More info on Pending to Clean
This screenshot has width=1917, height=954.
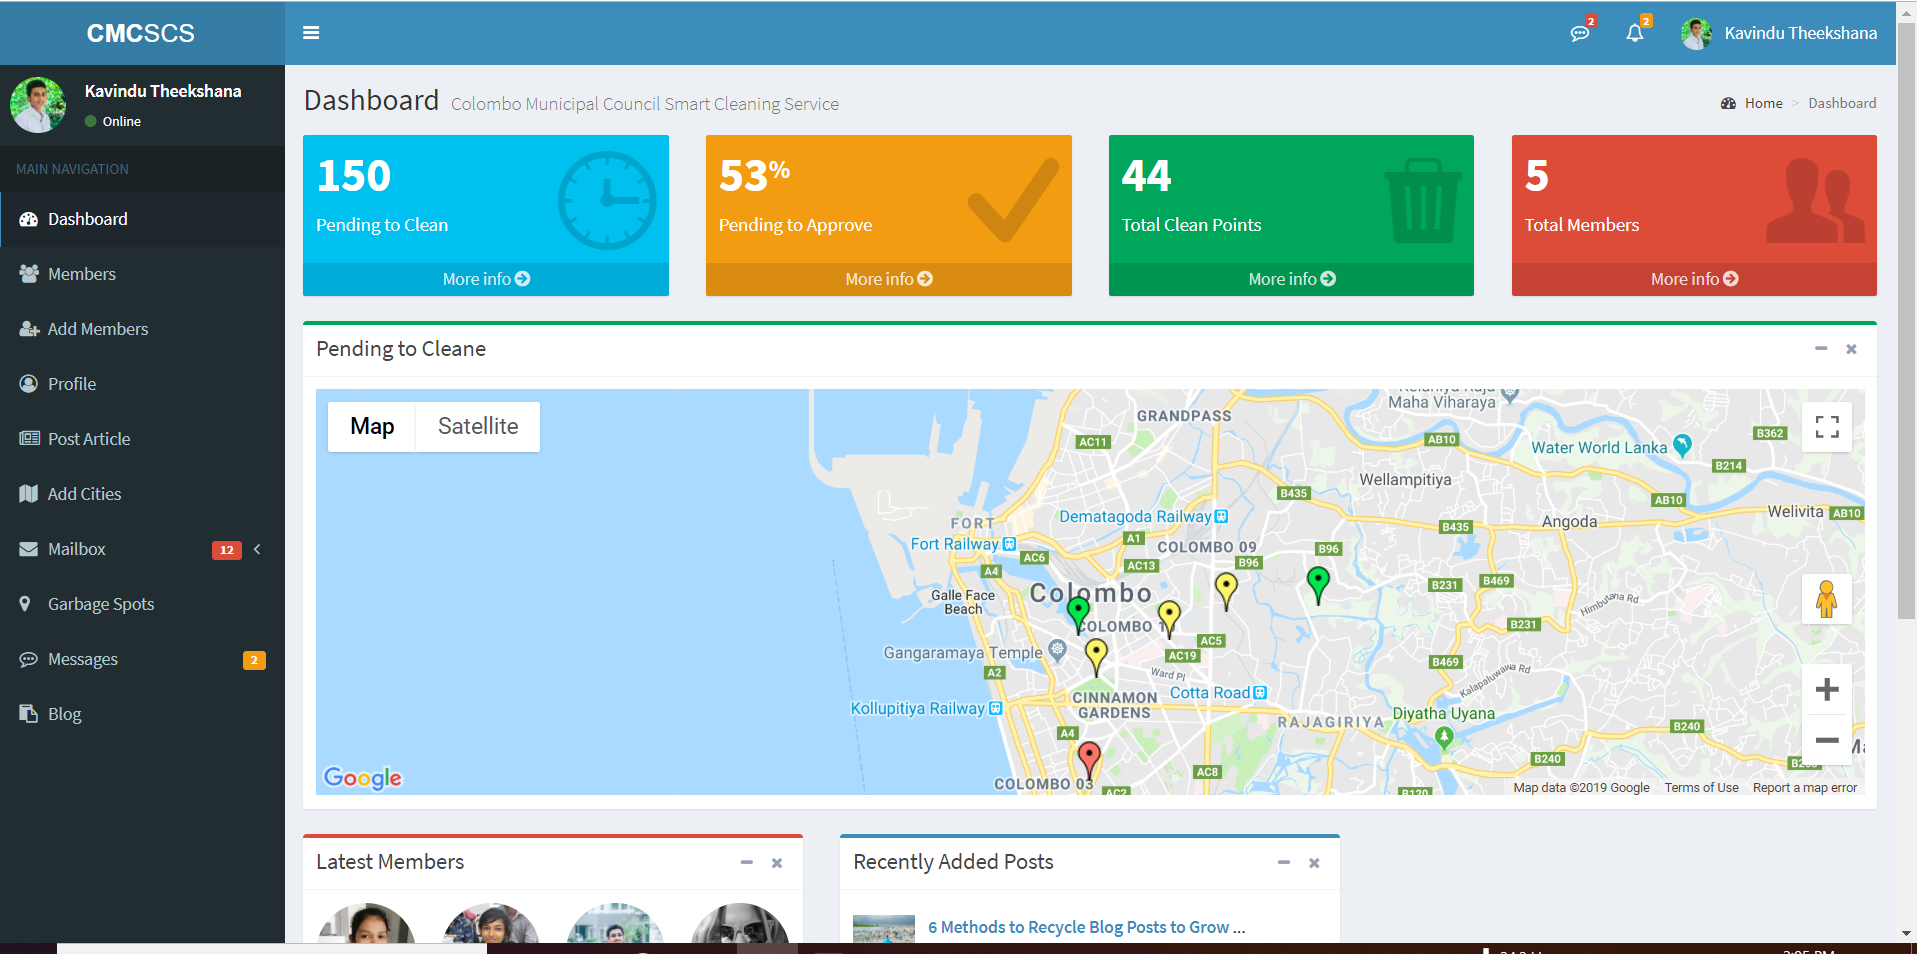486,279
